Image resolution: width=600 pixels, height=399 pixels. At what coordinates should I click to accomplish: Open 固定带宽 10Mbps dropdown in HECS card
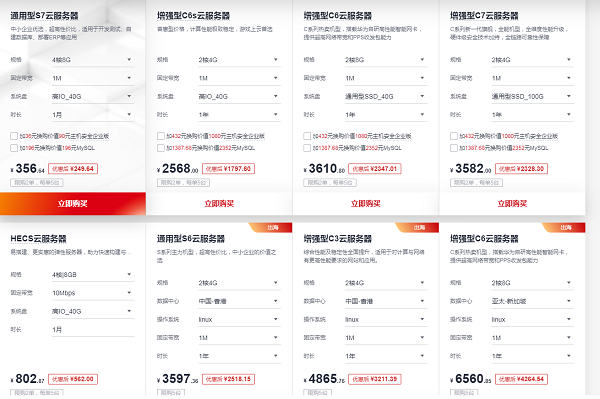click(x=93, y=293)
